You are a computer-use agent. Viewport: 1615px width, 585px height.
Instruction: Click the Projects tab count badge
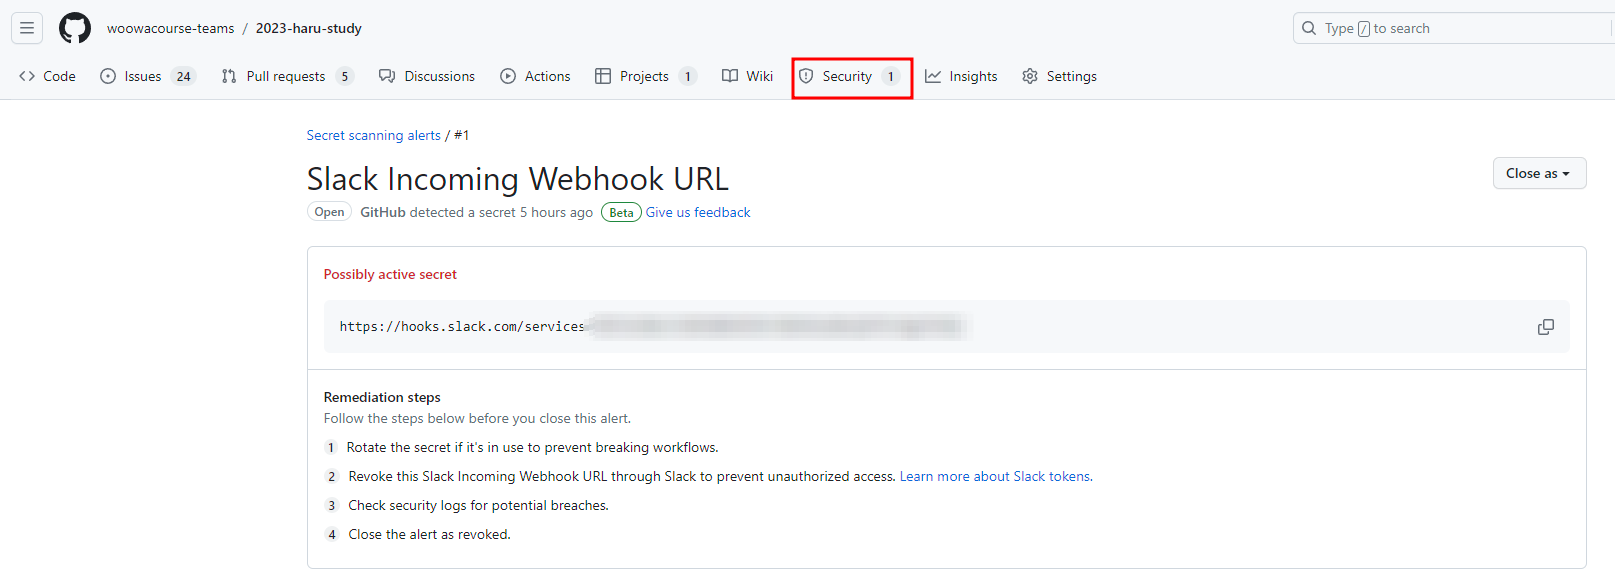[688, 76]
